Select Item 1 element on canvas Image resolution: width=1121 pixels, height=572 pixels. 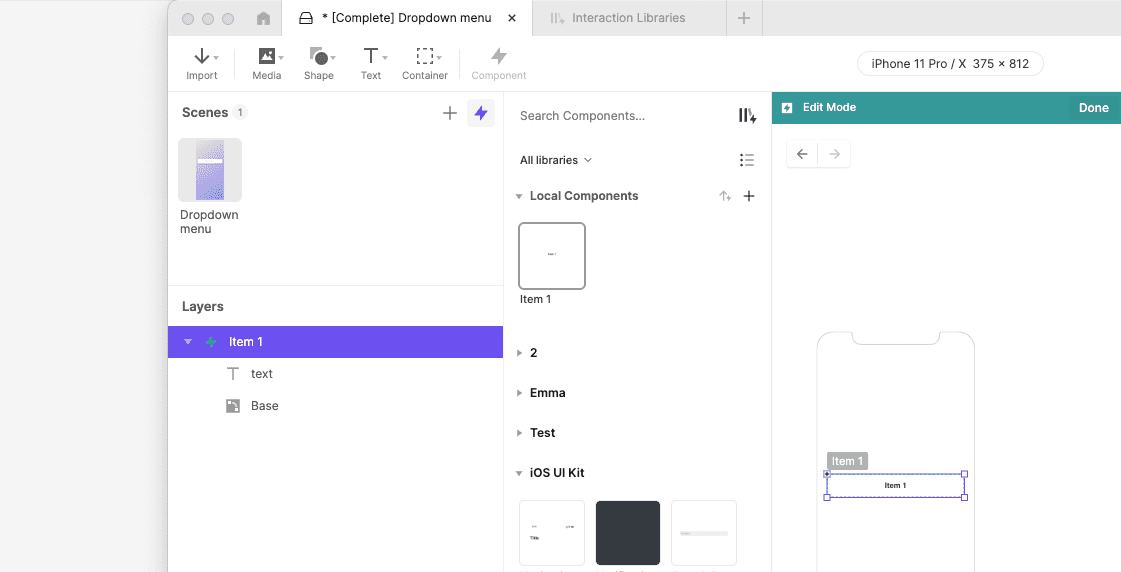[896, 485]
